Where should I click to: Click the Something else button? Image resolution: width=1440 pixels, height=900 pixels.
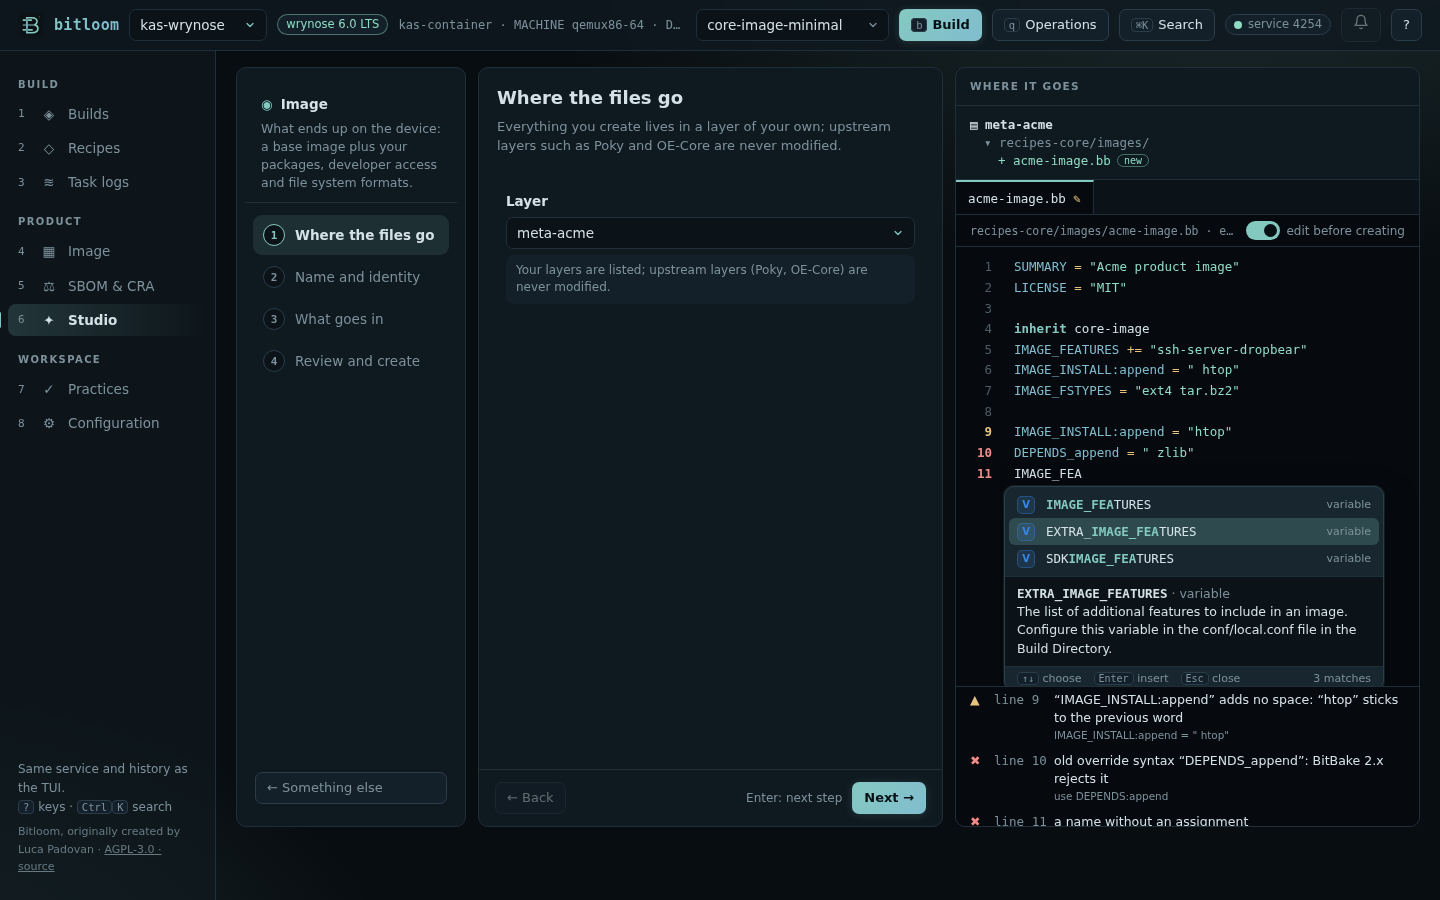[x=351, y=788]
